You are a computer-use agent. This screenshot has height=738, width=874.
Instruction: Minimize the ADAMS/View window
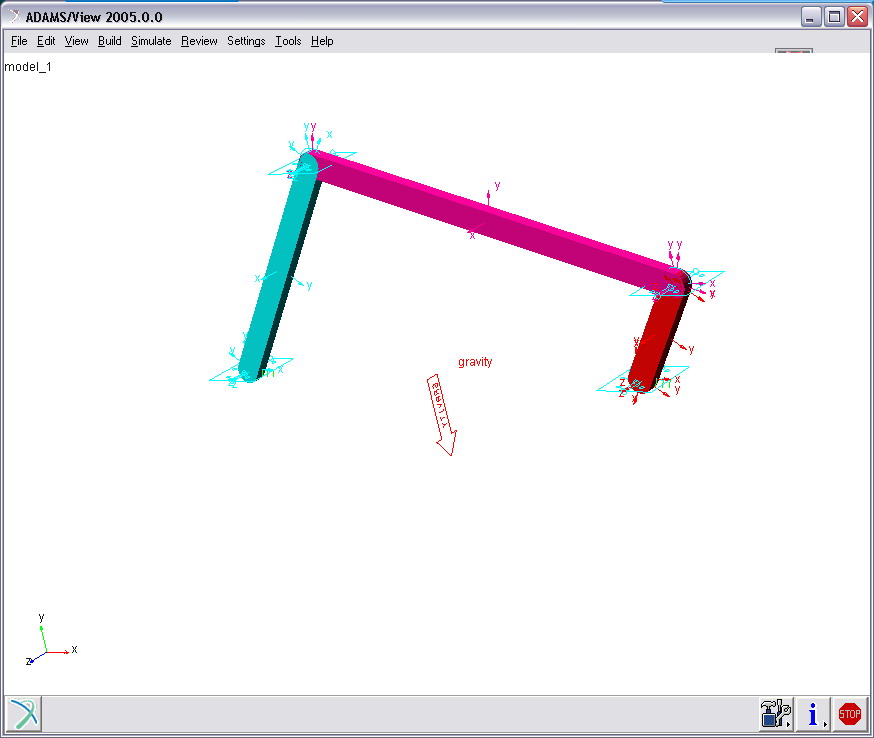810,17
